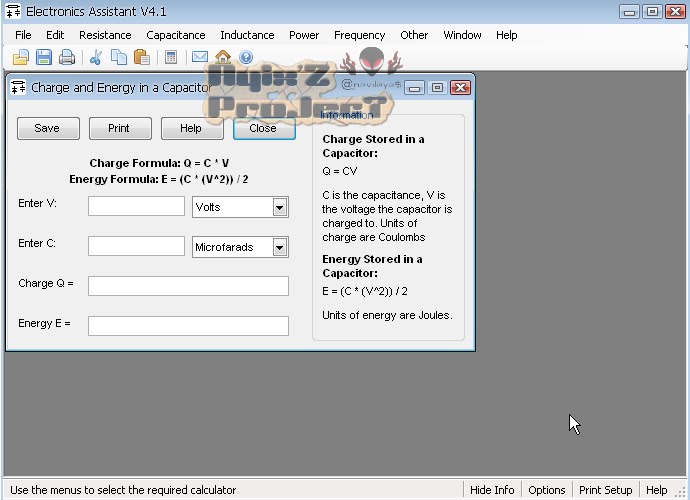This screenshot has height=500, width=690.
Task: Click the Paste clipboard toolbar icon
Action: click(142, 57)
